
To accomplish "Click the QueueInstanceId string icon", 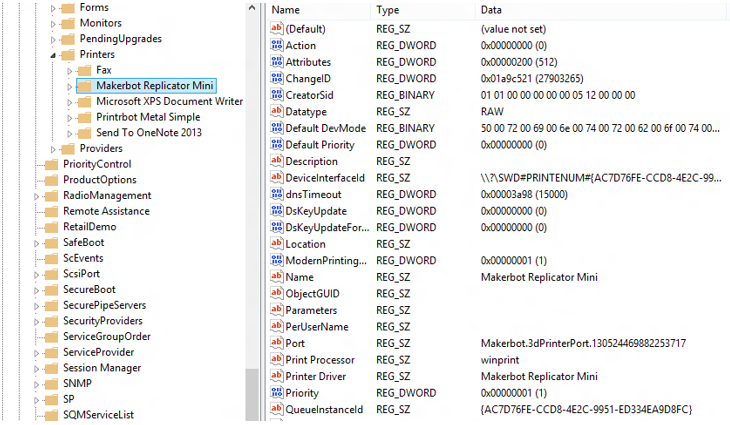I will click(x=277, y=409).
